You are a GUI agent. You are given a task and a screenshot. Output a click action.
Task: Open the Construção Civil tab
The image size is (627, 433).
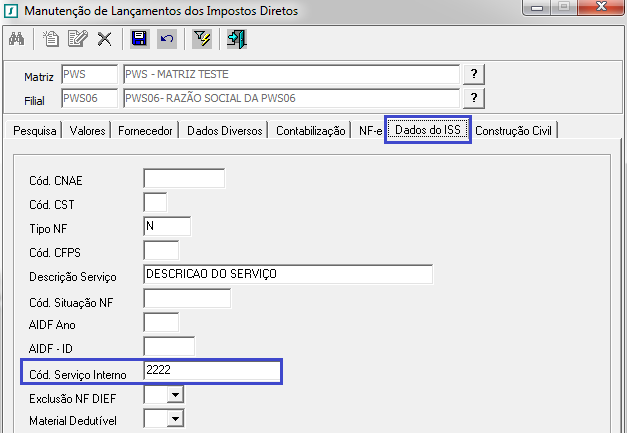click(x=513, y=131)
